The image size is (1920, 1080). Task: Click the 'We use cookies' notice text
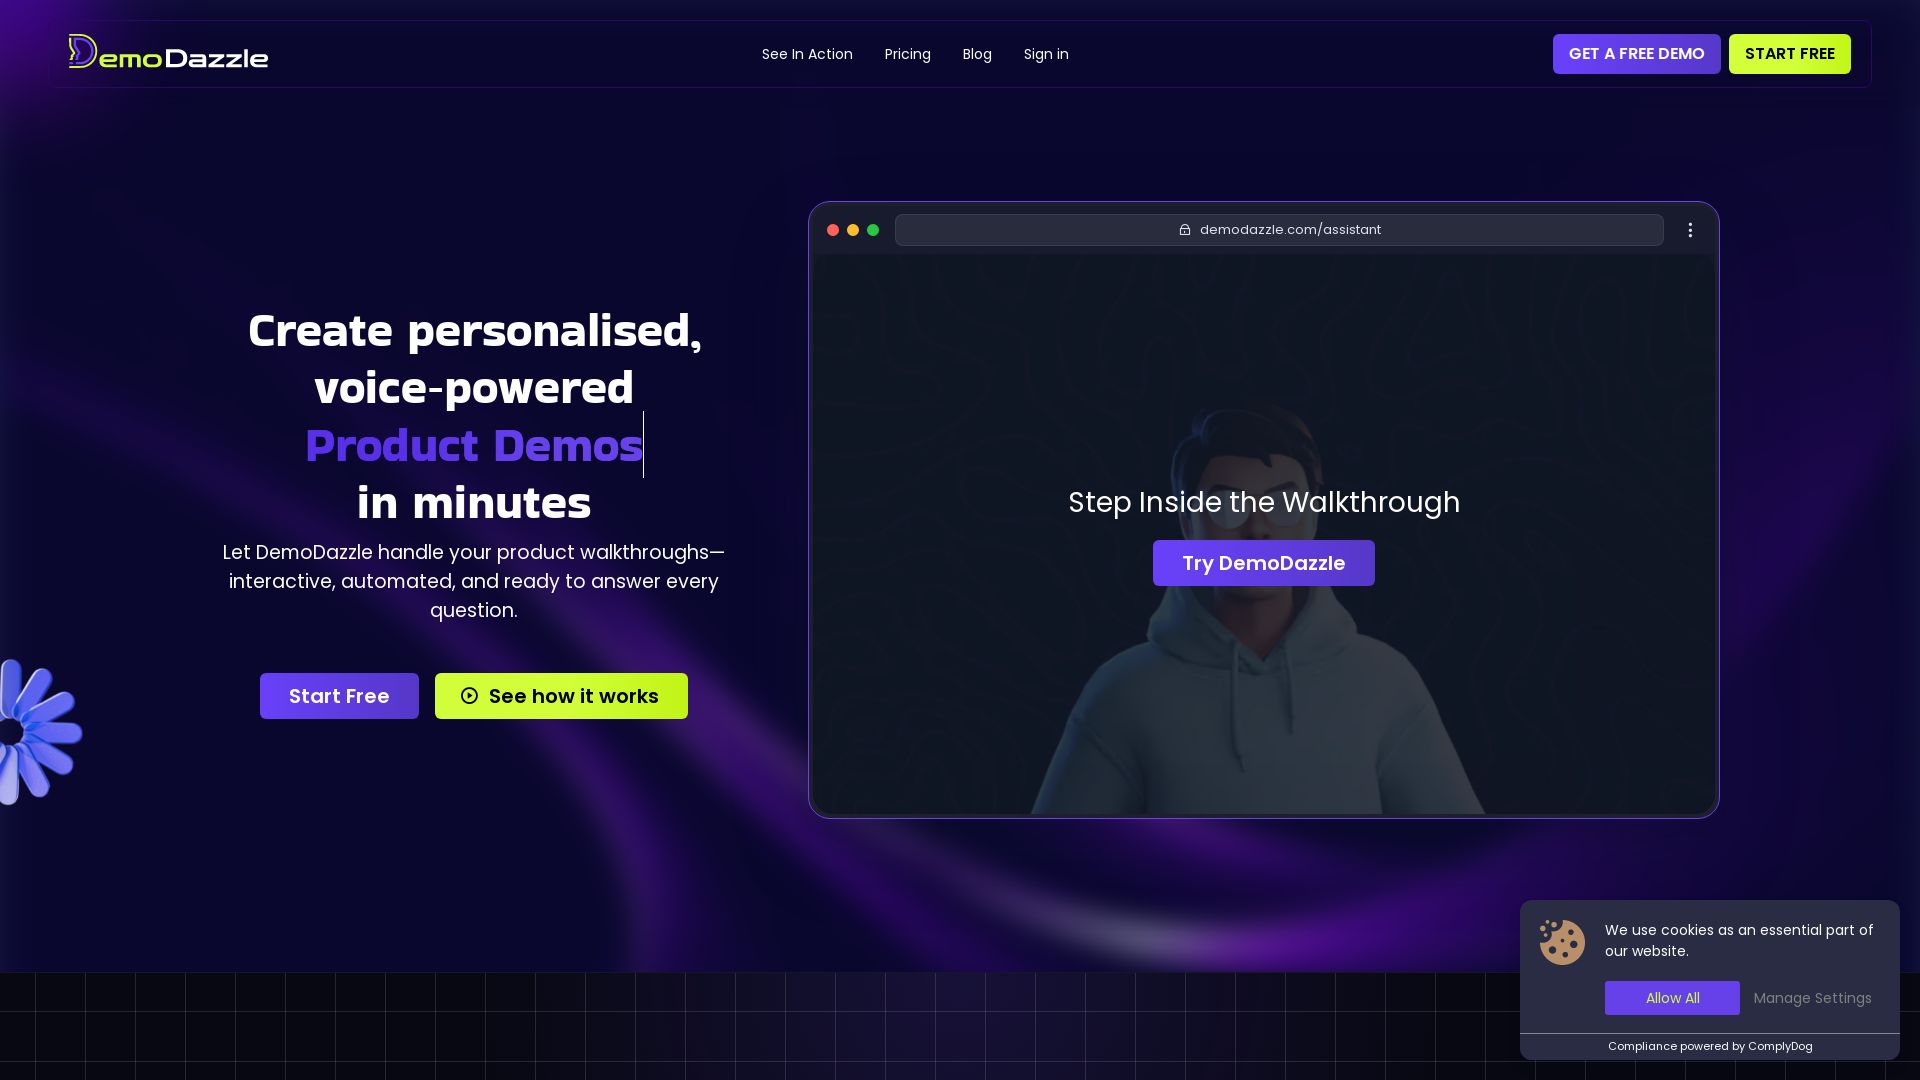[1739, 940]
